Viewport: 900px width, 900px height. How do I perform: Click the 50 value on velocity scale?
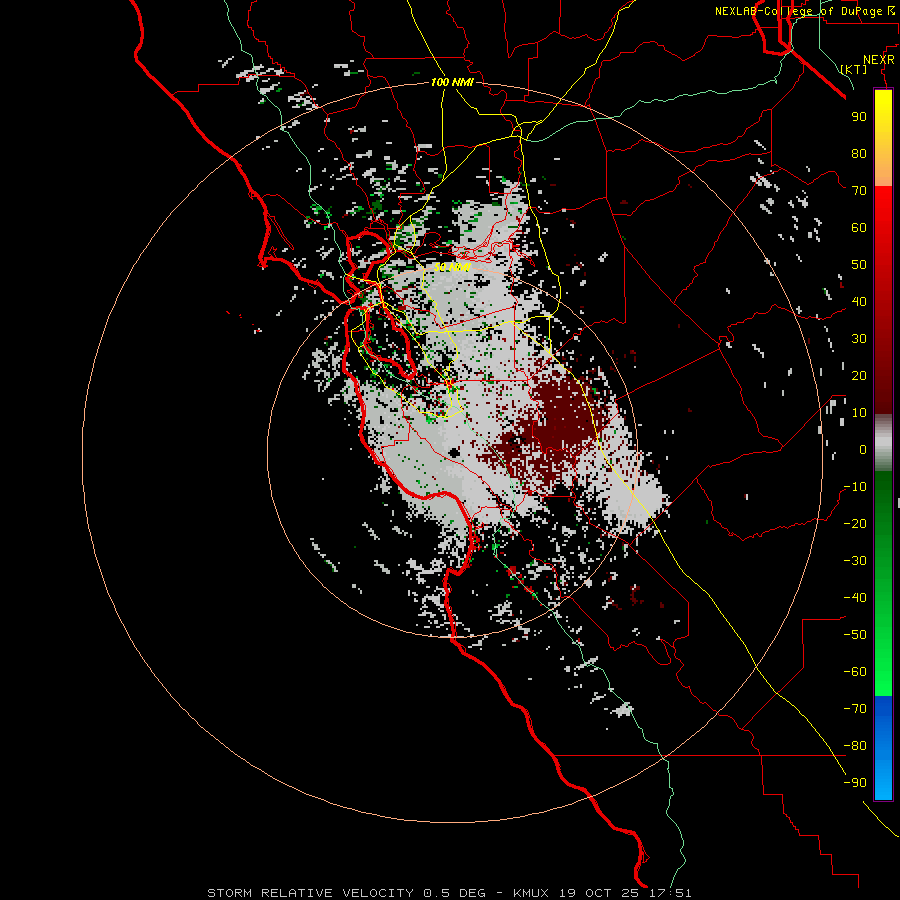tap(859, 265)
